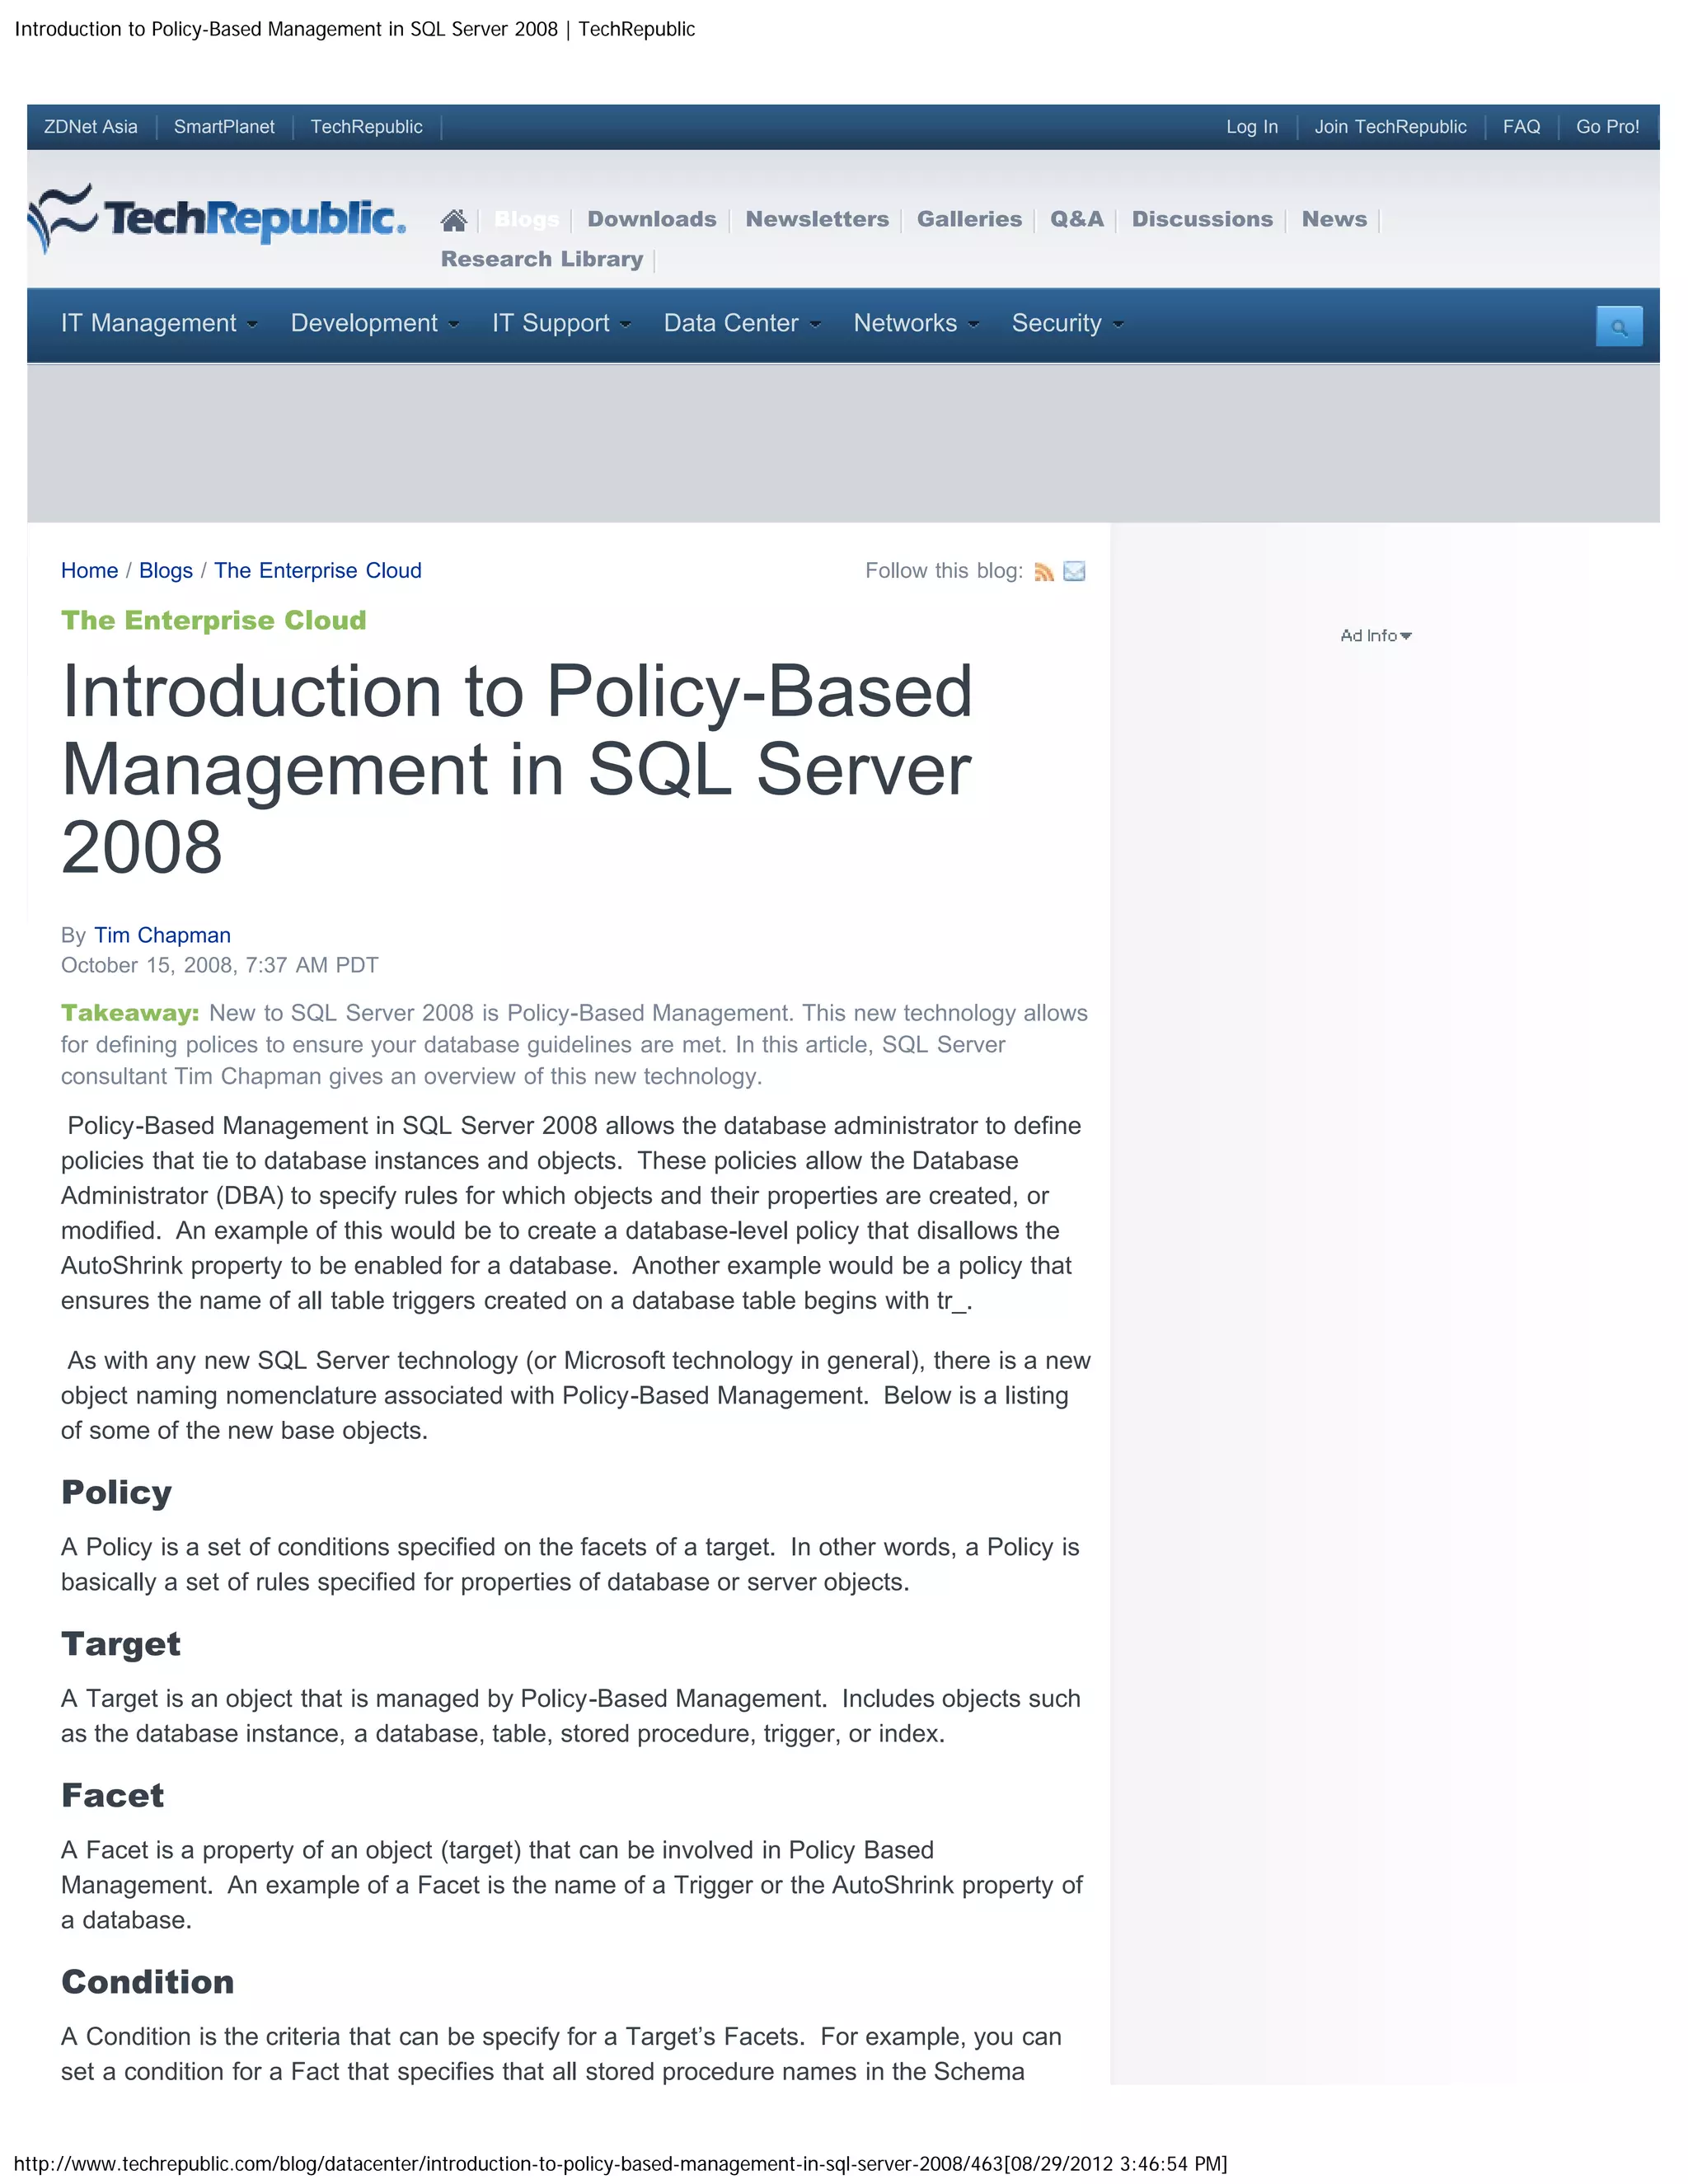Expand the IT Management dropdown menu

(x=159, y=323)
